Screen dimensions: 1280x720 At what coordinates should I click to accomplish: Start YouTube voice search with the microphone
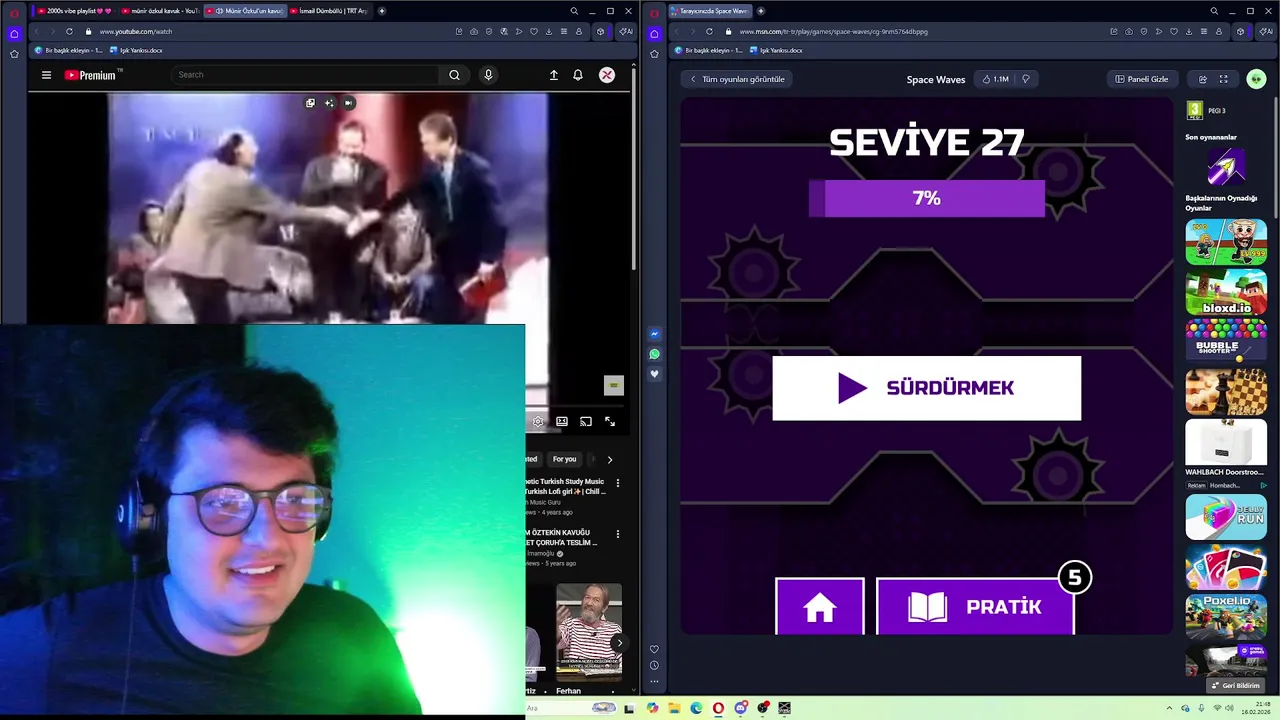click(488, 75)
